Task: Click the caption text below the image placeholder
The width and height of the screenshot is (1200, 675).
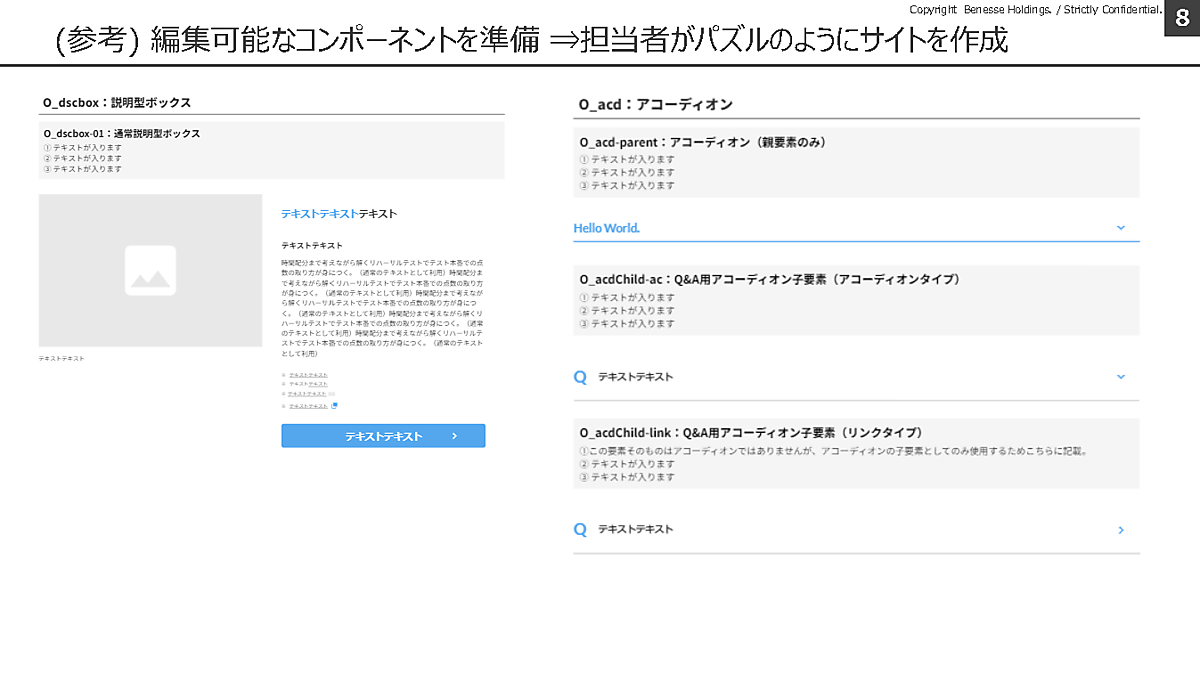Action: point(61,358)
